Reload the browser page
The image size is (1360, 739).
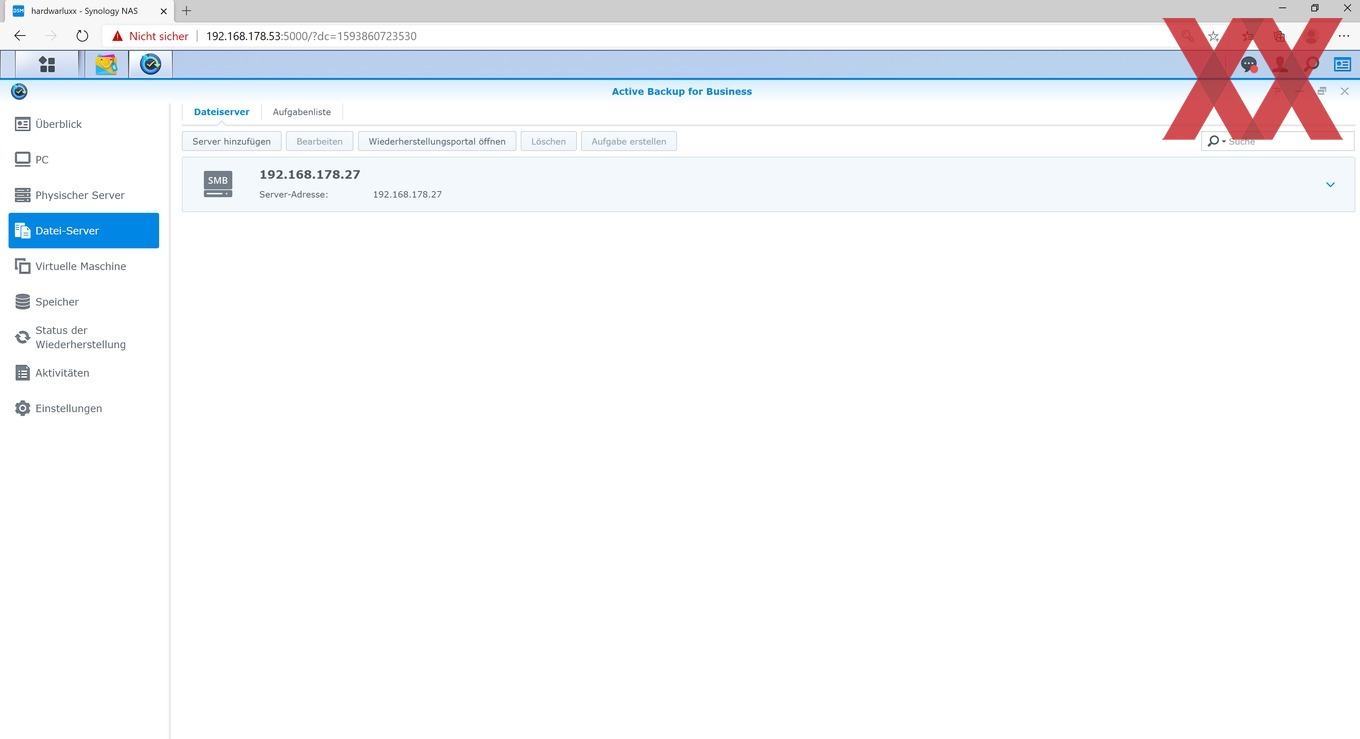pos(82,36)
